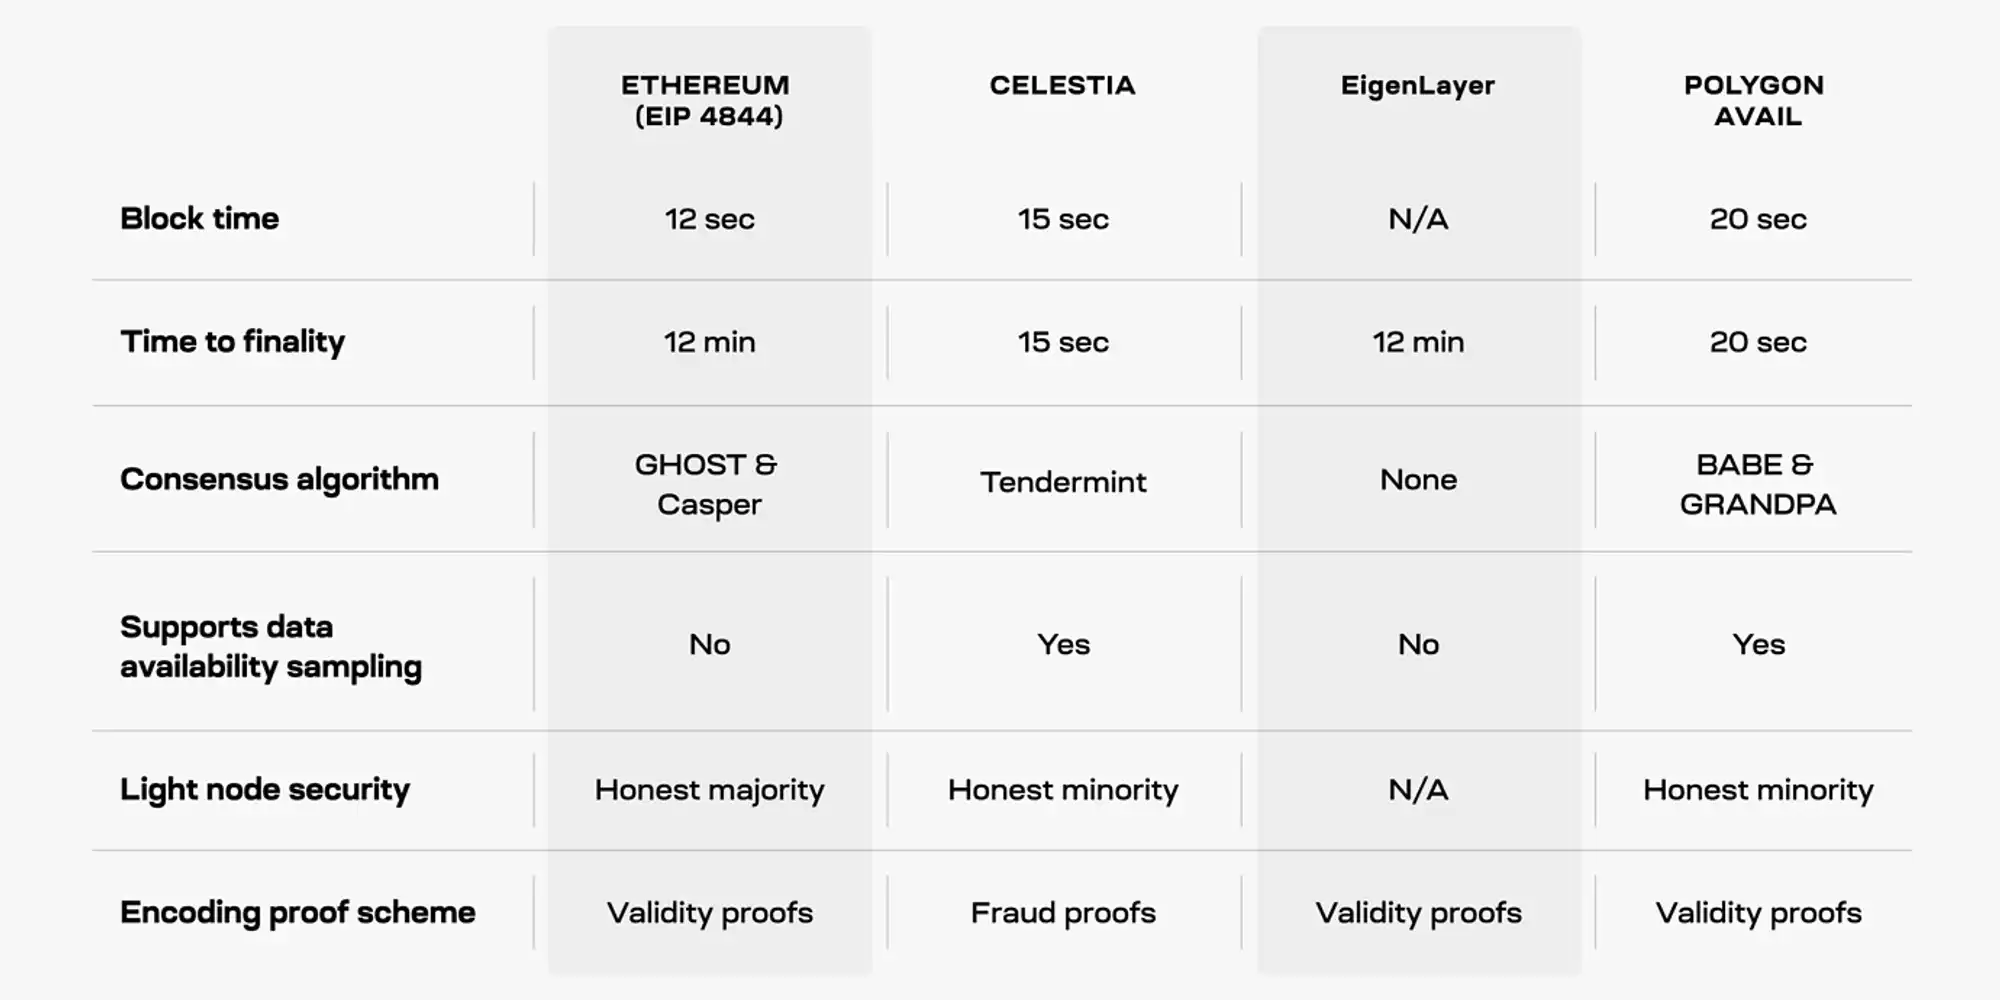
Task: Click the EigenLayer column header
Action: [1417, 85]
